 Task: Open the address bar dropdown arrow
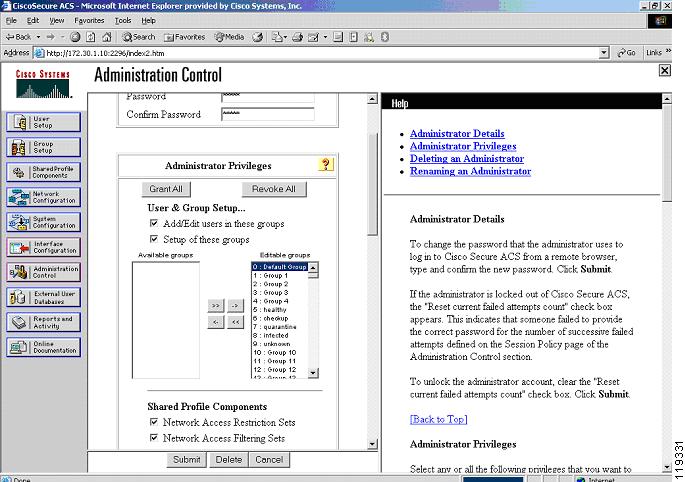(604, 53)
